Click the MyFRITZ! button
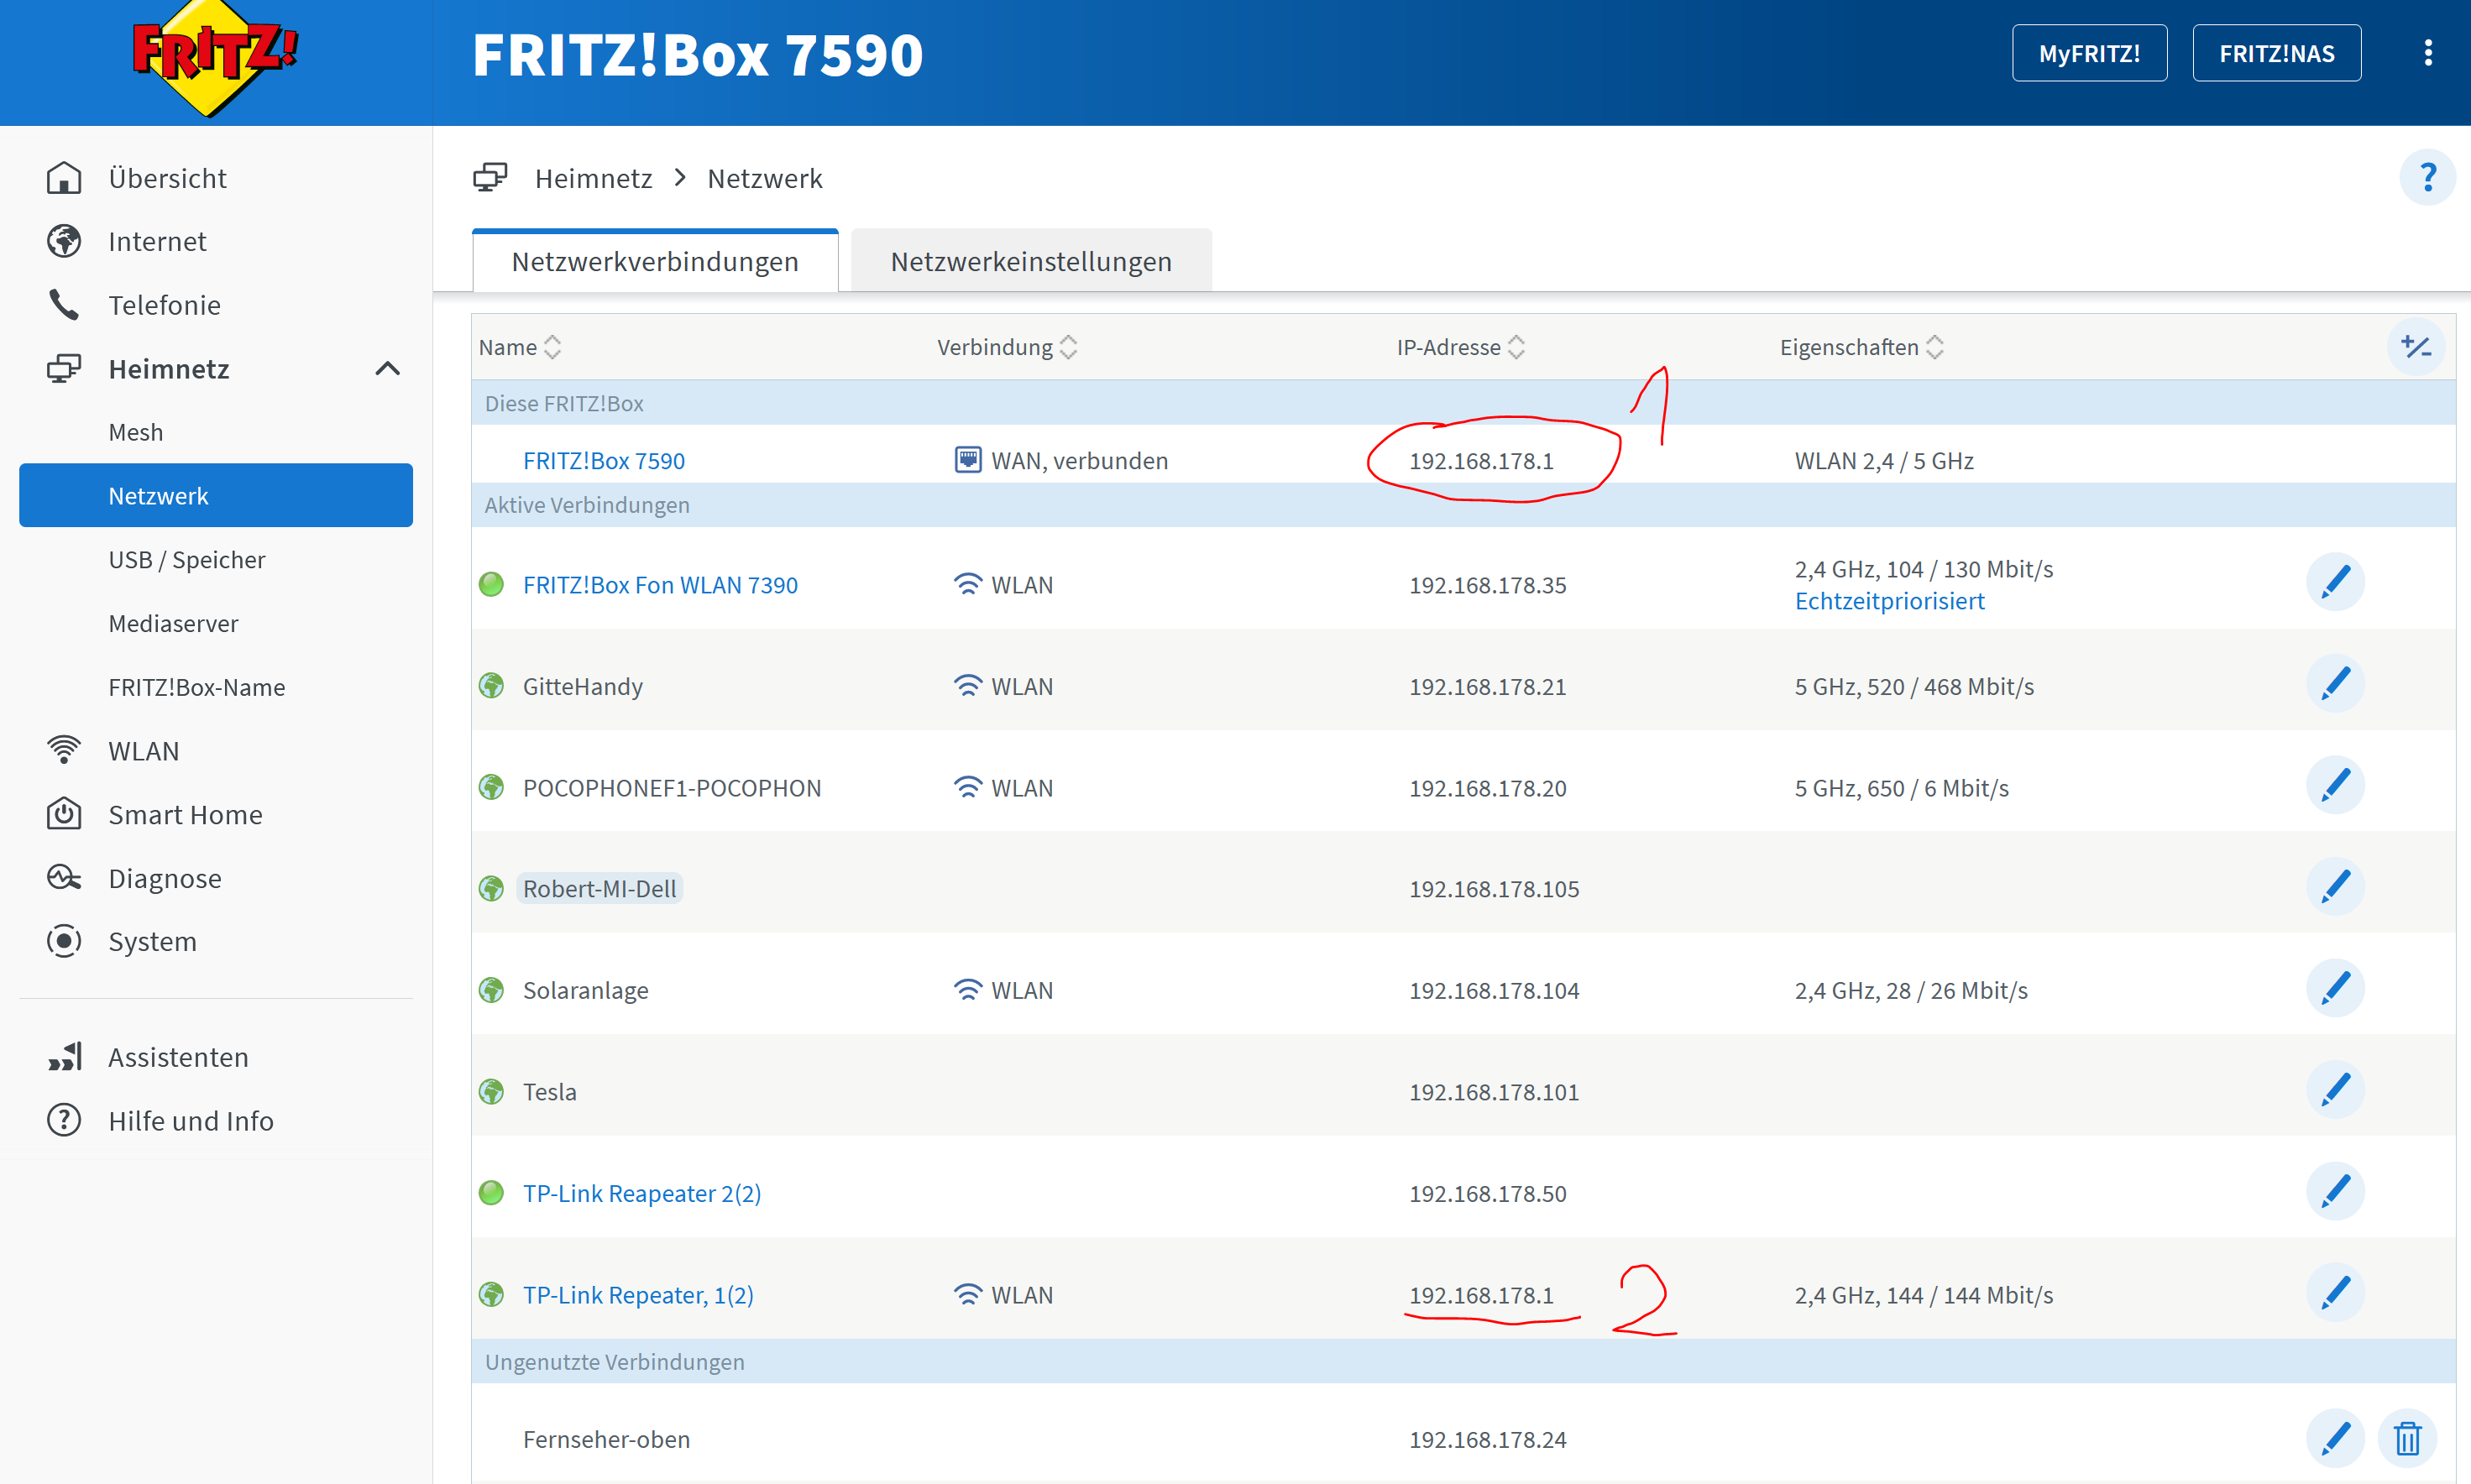Screen dimensions: 2471x1484 pyautogui.click(x=2088, y=53)
